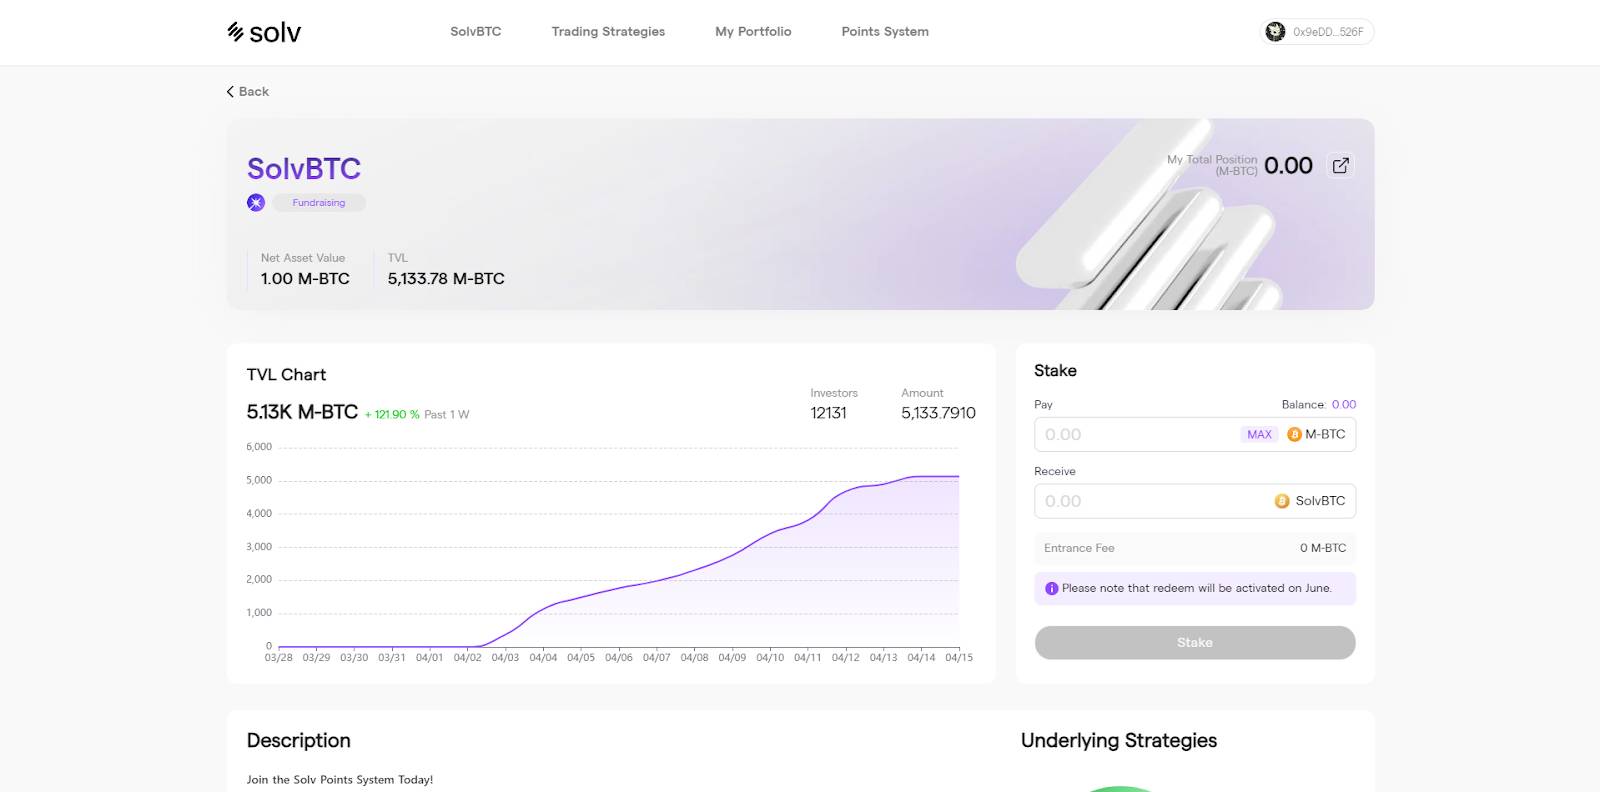This screenshot has height=792, width=1600.
Task: Click the purple chain badge under SolvBTC
Action: 256,202
